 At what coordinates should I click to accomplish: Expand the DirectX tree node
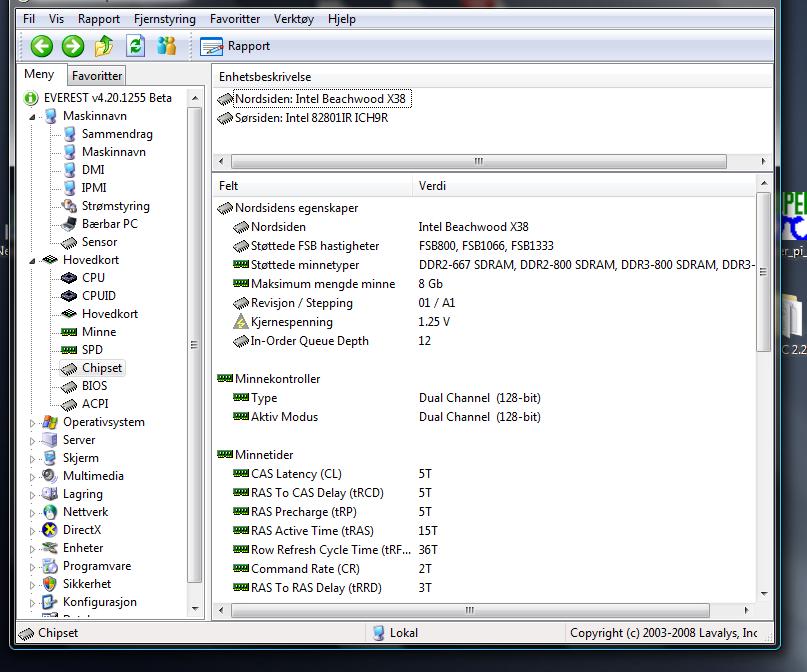click(x=32, y=531)
